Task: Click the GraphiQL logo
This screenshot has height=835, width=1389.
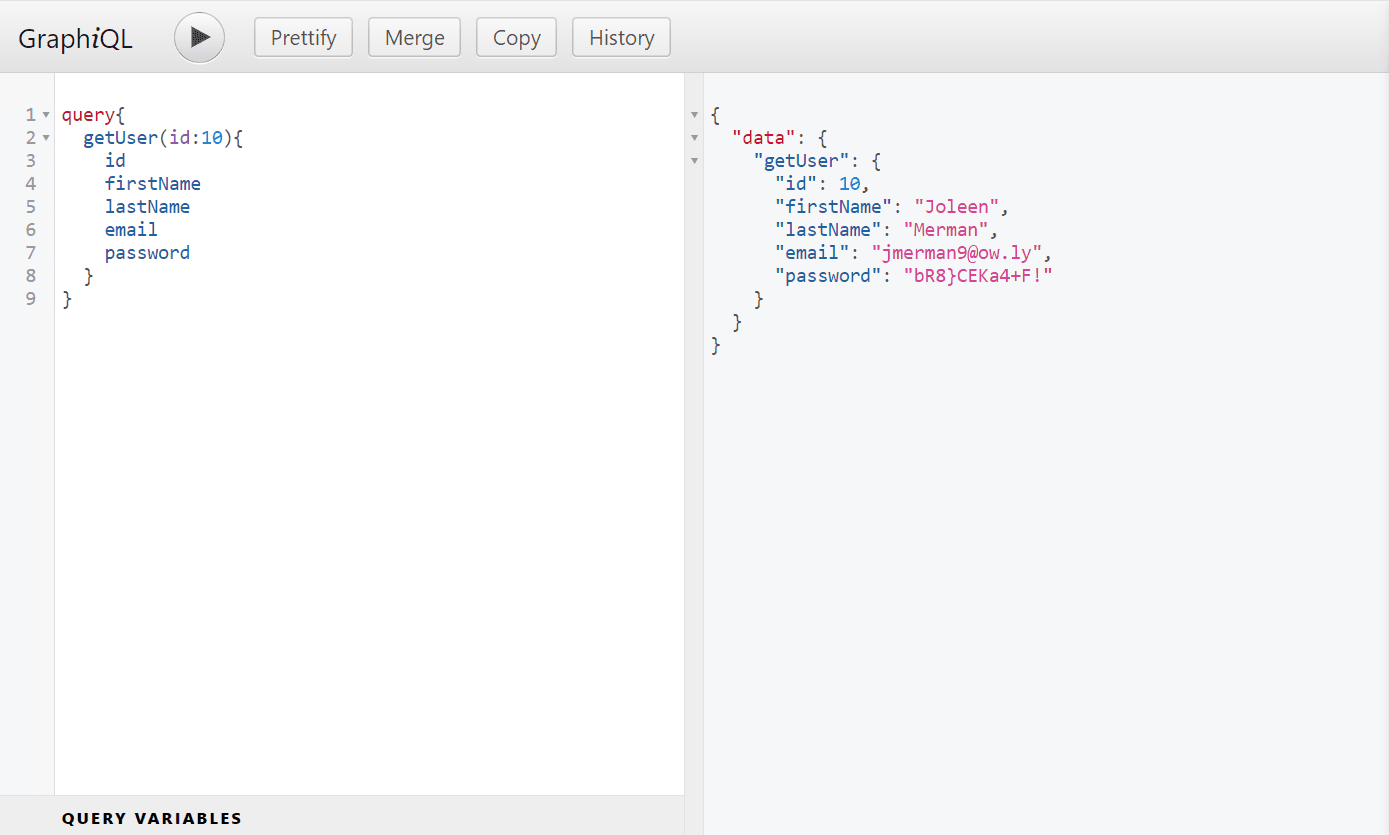Action: pyautogui.click(x=75, y=37)
